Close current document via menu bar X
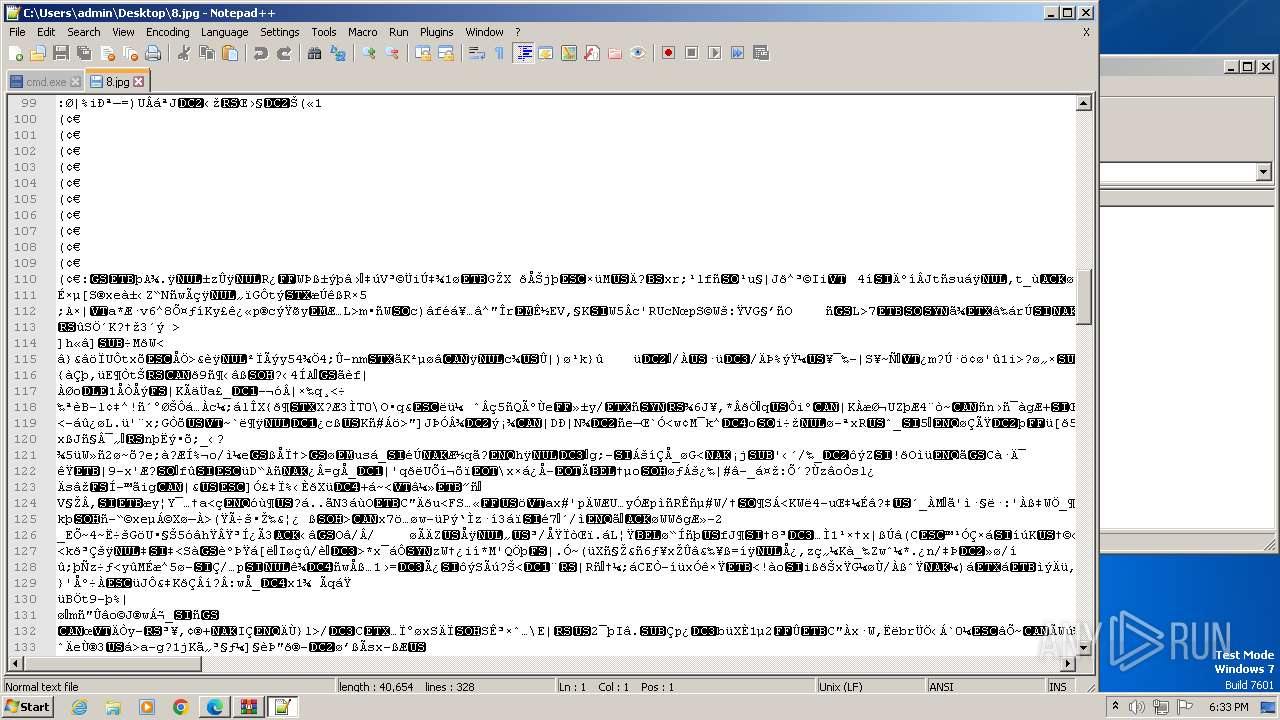The image size is (1280, 720). [1086, 32]
